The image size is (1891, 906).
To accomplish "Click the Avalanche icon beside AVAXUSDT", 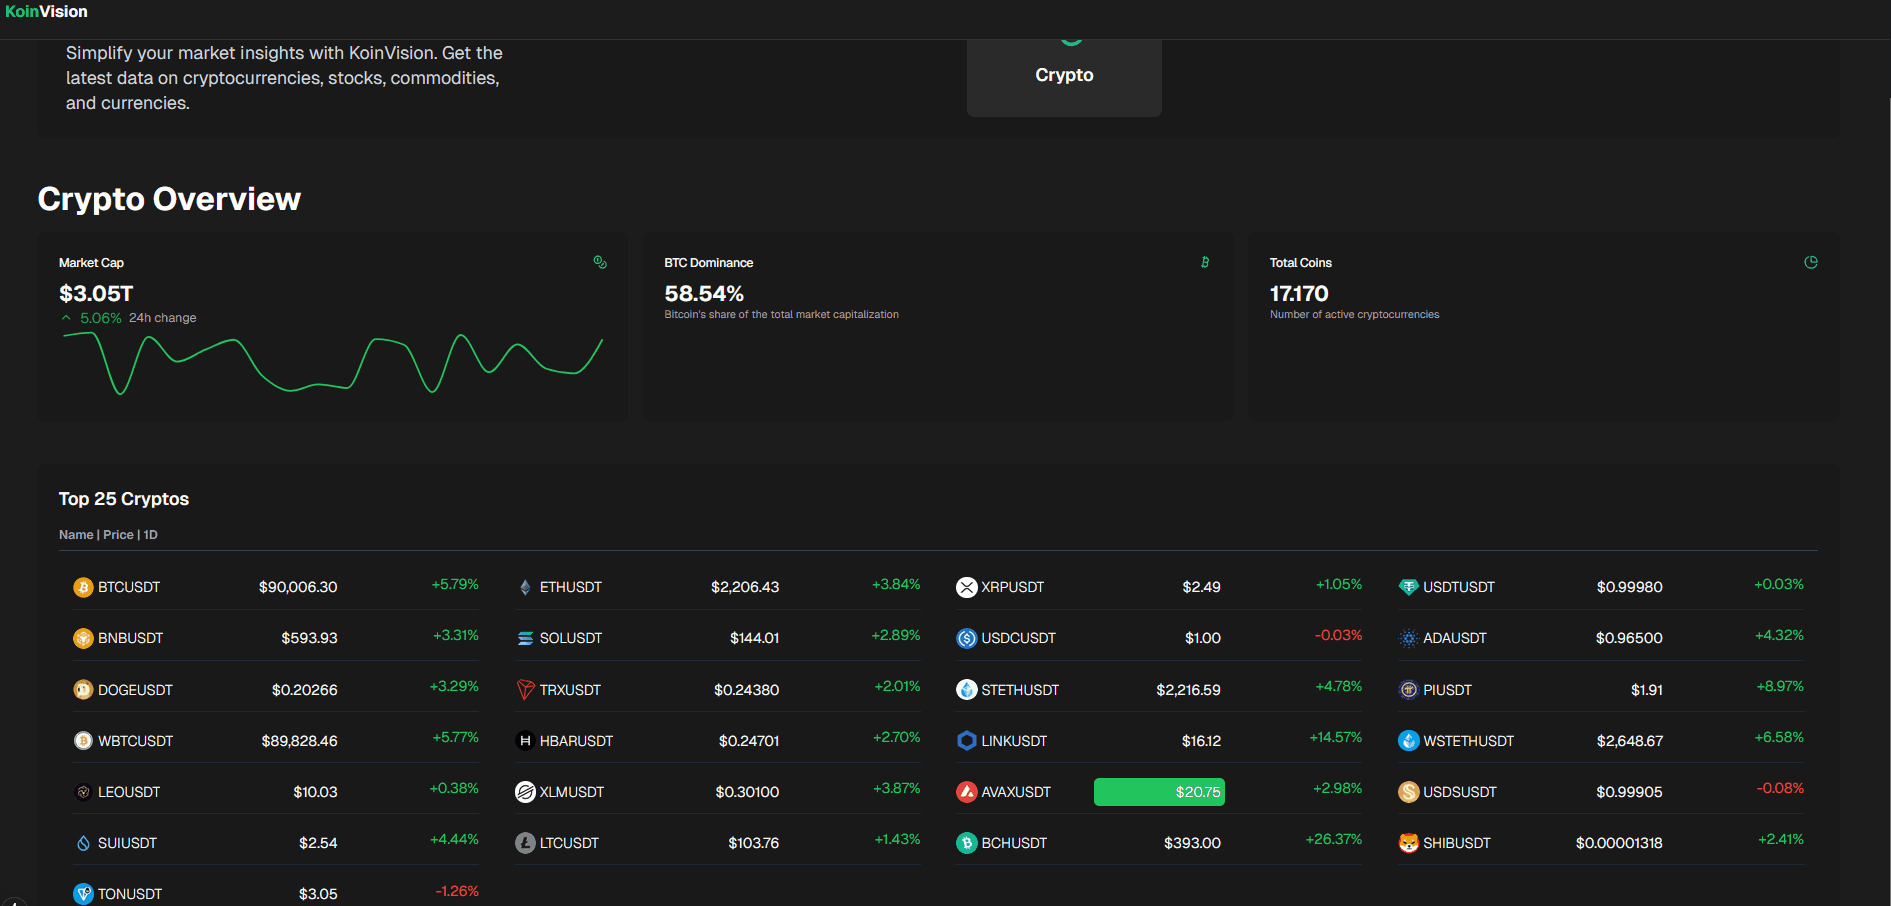I will [966, 792].
